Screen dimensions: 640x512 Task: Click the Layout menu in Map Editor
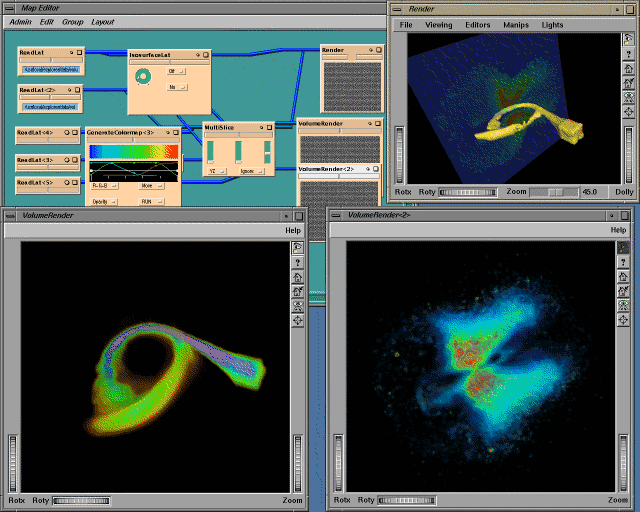tap(102, 21)
